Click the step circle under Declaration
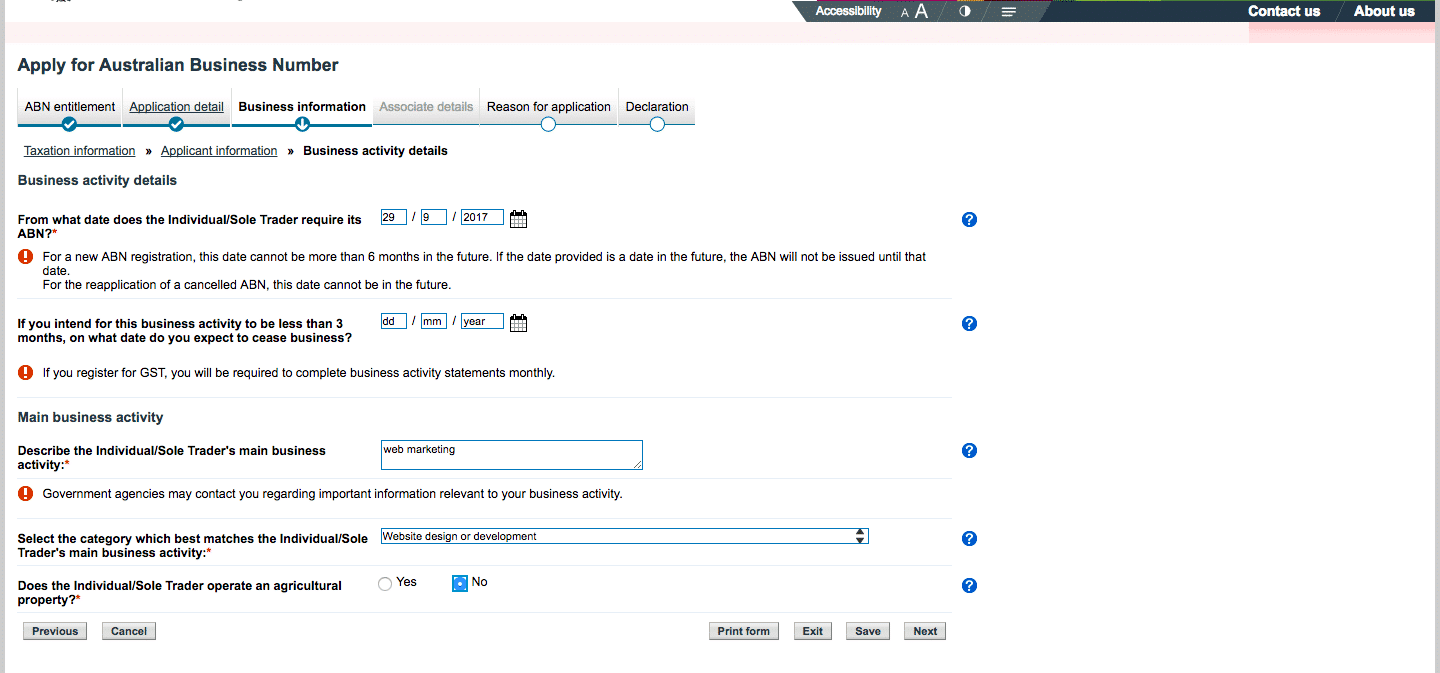The image size is (1440, 673). point(657,125)
